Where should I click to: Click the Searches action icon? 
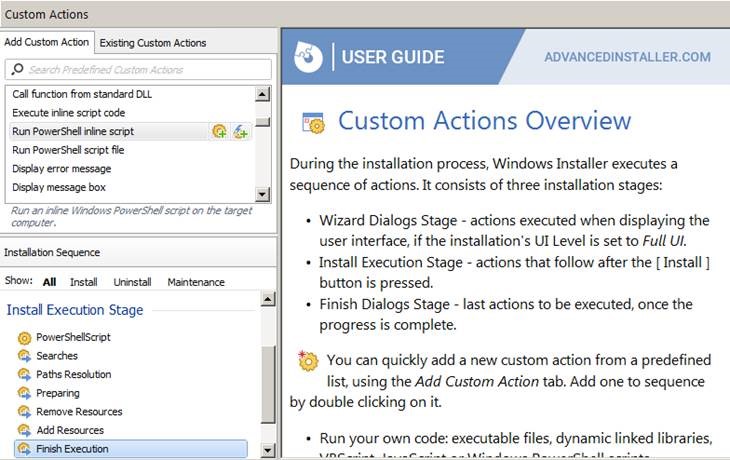pos(25,356)
